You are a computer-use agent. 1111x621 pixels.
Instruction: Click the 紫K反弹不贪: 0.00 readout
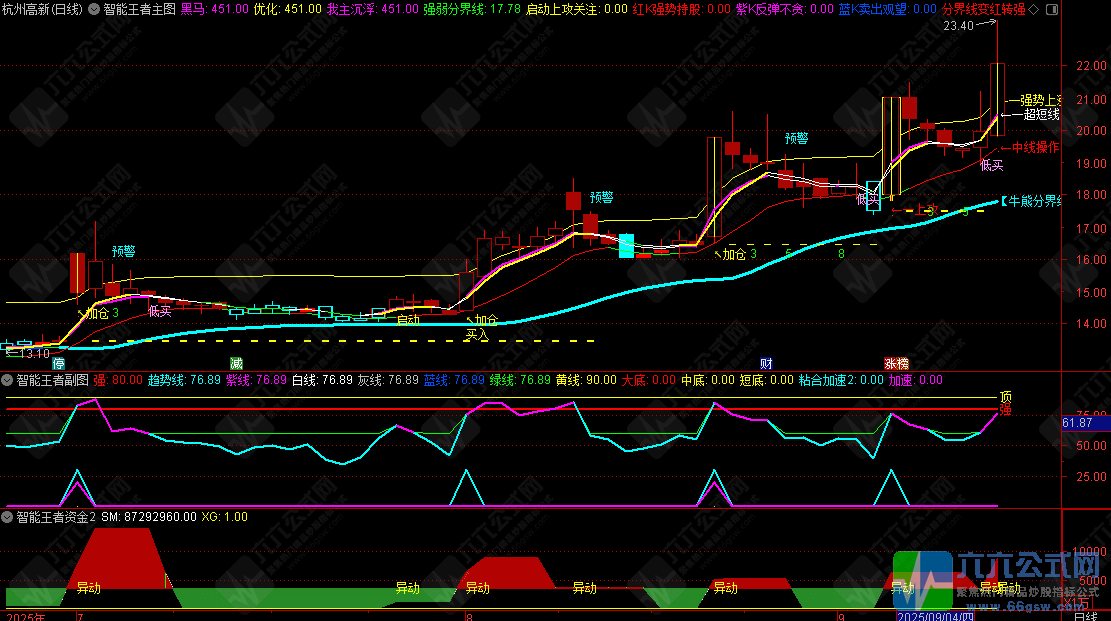pos(784,9)
